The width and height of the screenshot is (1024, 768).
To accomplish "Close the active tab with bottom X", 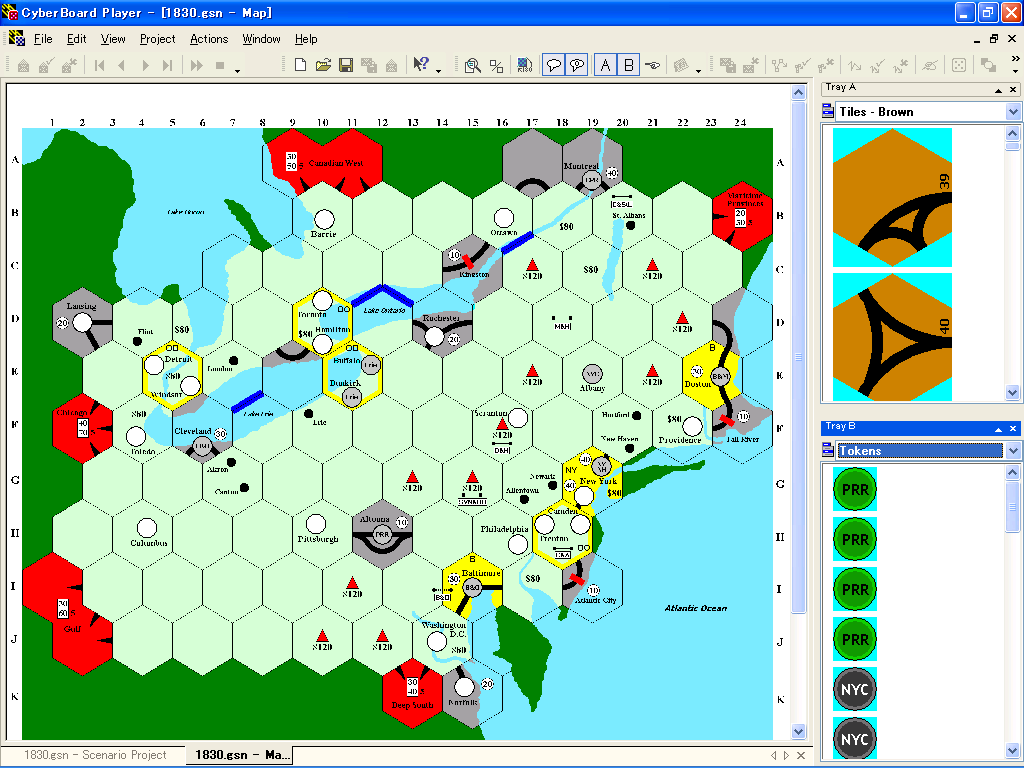I will point(801,755).
